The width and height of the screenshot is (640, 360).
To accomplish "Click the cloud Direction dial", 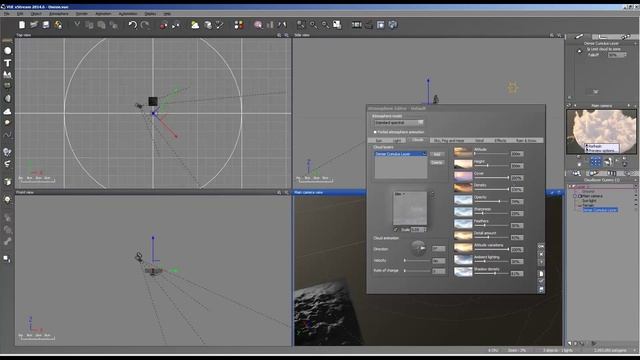I will [x=418, y=248].
